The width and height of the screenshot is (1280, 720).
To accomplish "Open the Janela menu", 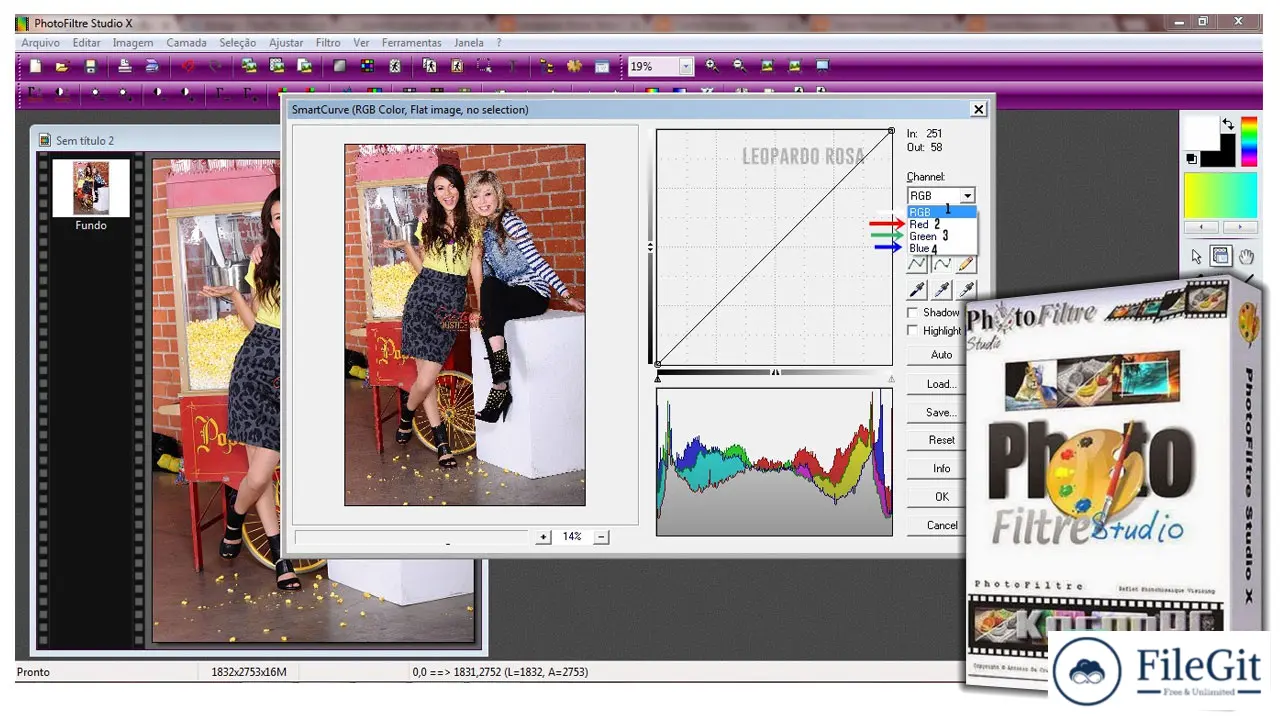I will coord(469,43).
